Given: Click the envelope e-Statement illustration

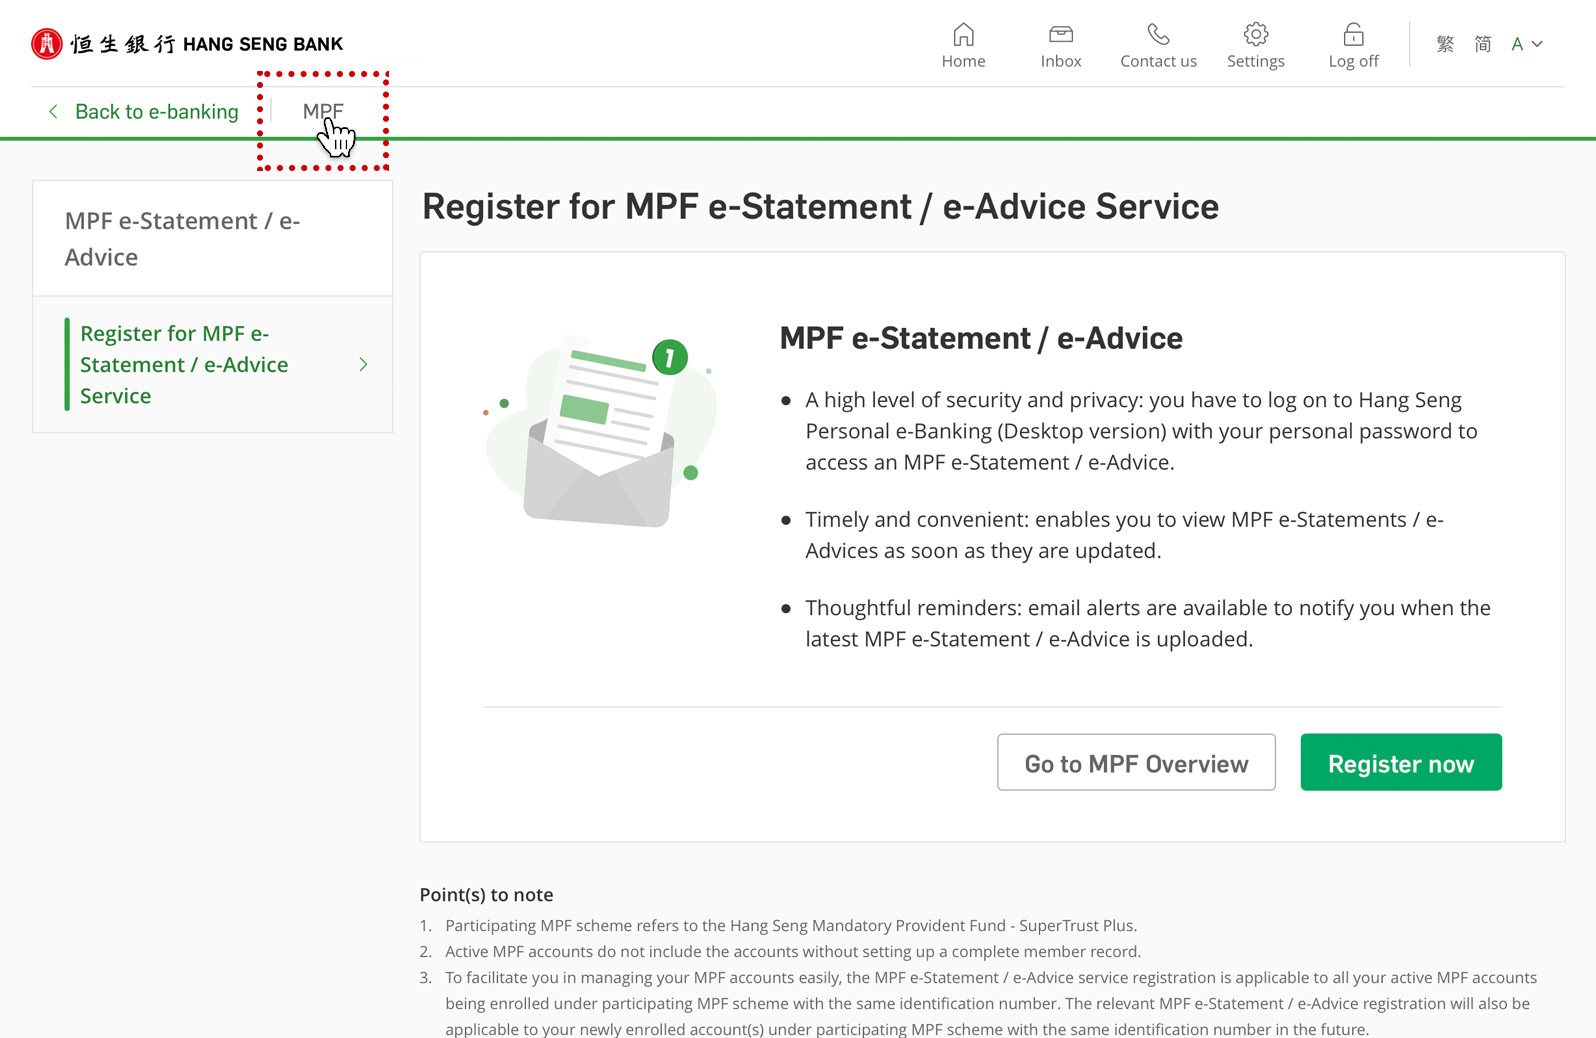Looking at the screenshot, I should click(600, 431).
